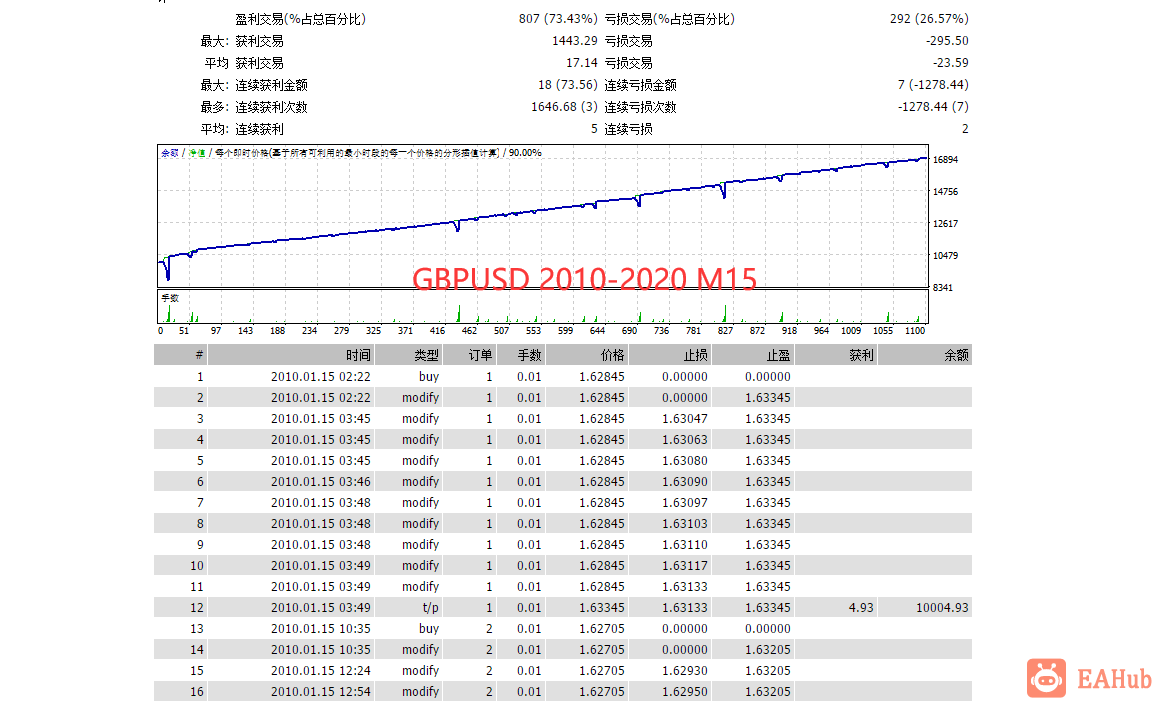Image resolution: width=1166 pixels, height=704 pixels.
Task: Click the 止损 column header
Action: tap(695, 355)
